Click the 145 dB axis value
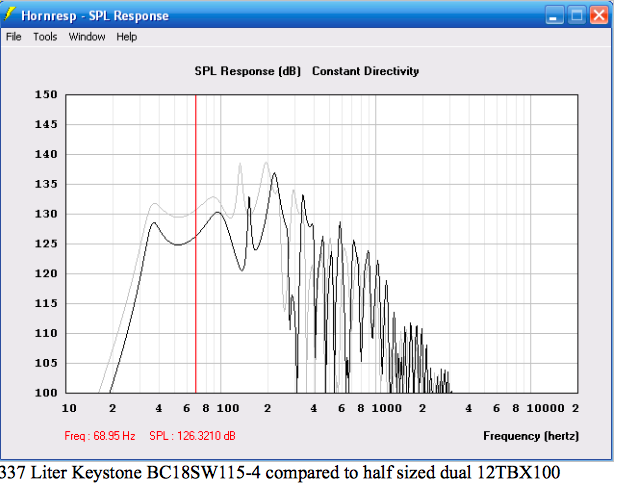This screenshot has height=486, width=620. coord(46,124)
